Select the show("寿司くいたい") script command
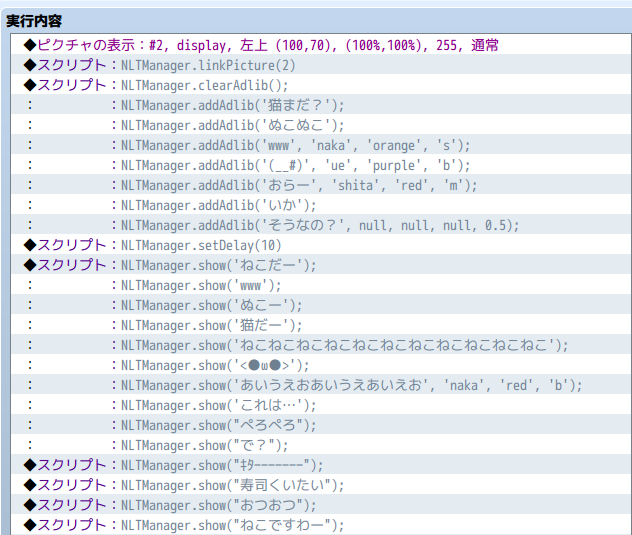This screenshot has width=632, height=535. point(321,485)
